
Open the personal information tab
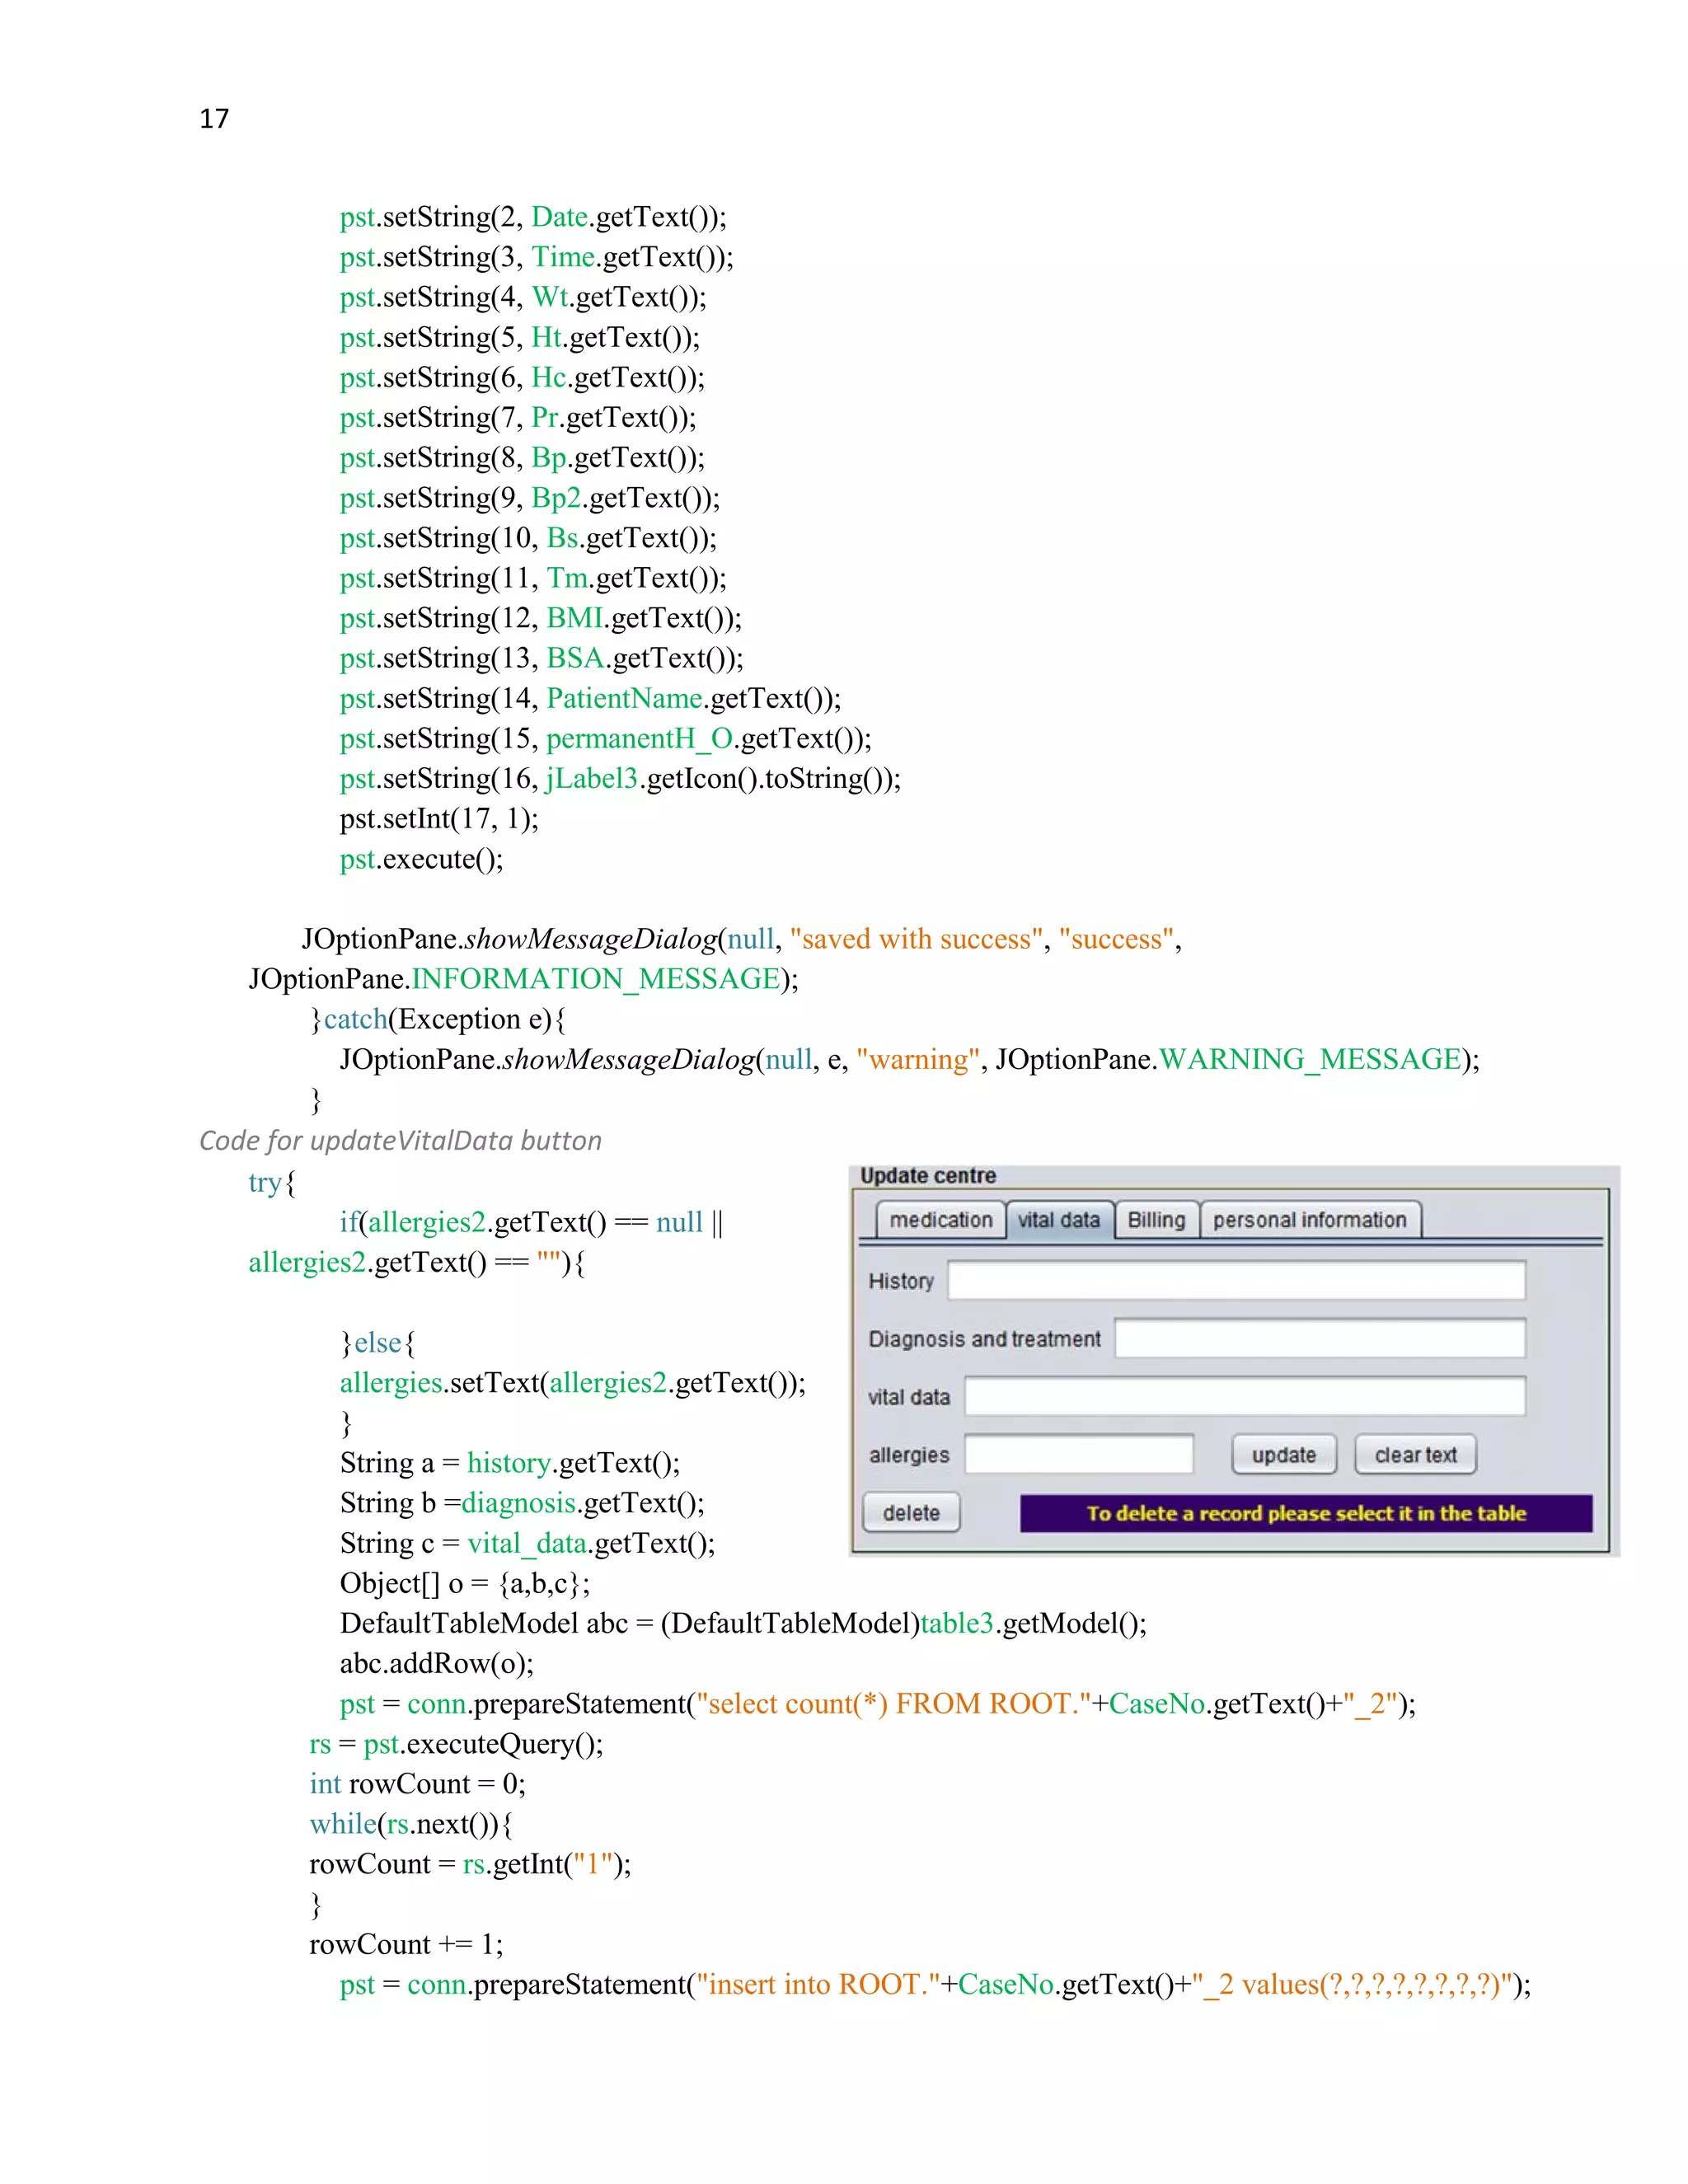[1310, 1220]
